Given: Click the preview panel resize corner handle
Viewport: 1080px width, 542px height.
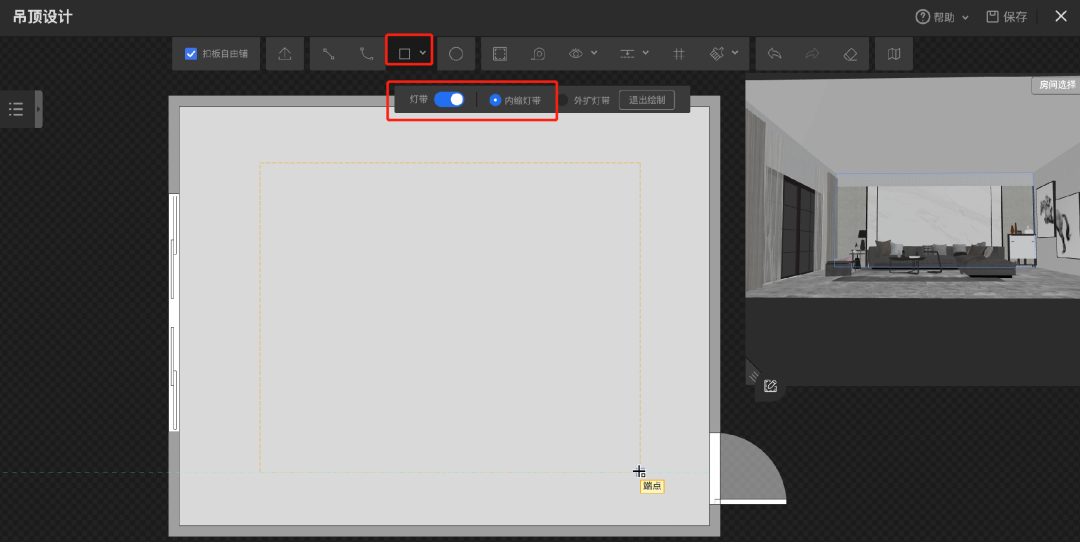Looking at the screenshot, I should click(x=752, y=376).
